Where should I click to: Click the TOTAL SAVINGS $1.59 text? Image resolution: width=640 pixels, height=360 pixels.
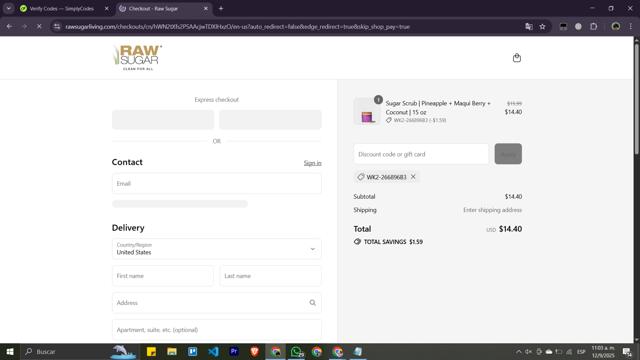pos(393,242)
